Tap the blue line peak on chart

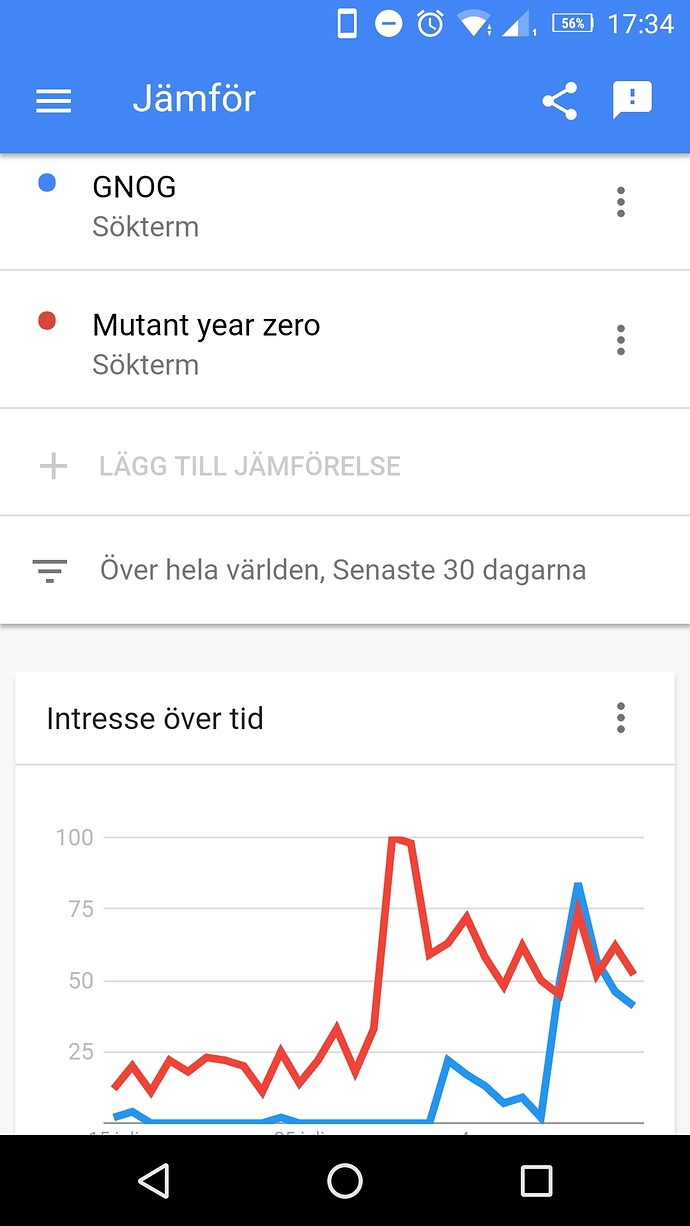(x=578, y=885)
